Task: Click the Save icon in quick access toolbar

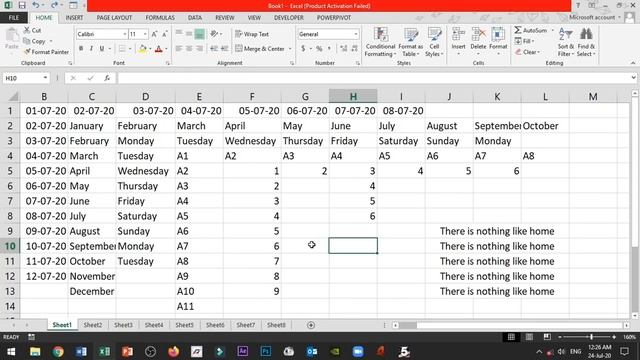Action: 22,5
